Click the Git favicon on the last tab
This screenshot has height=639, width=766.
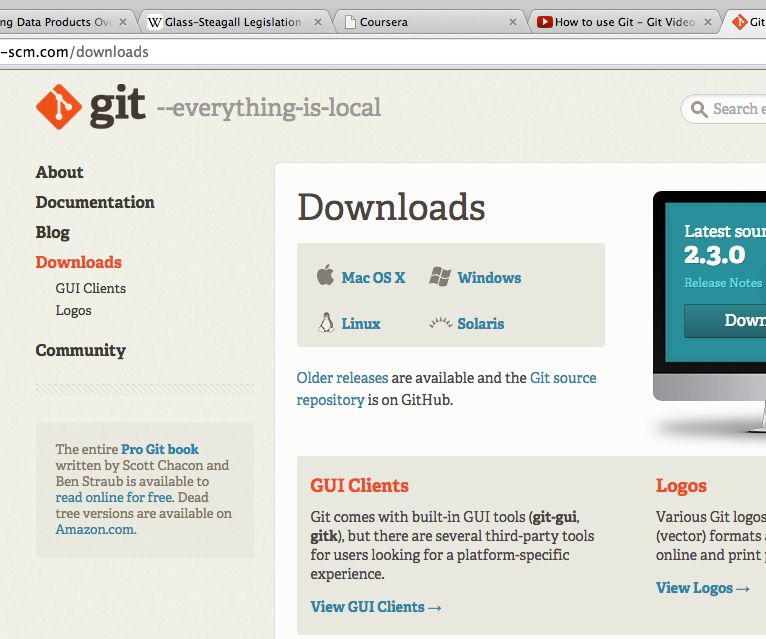click(x=740, y=22)
